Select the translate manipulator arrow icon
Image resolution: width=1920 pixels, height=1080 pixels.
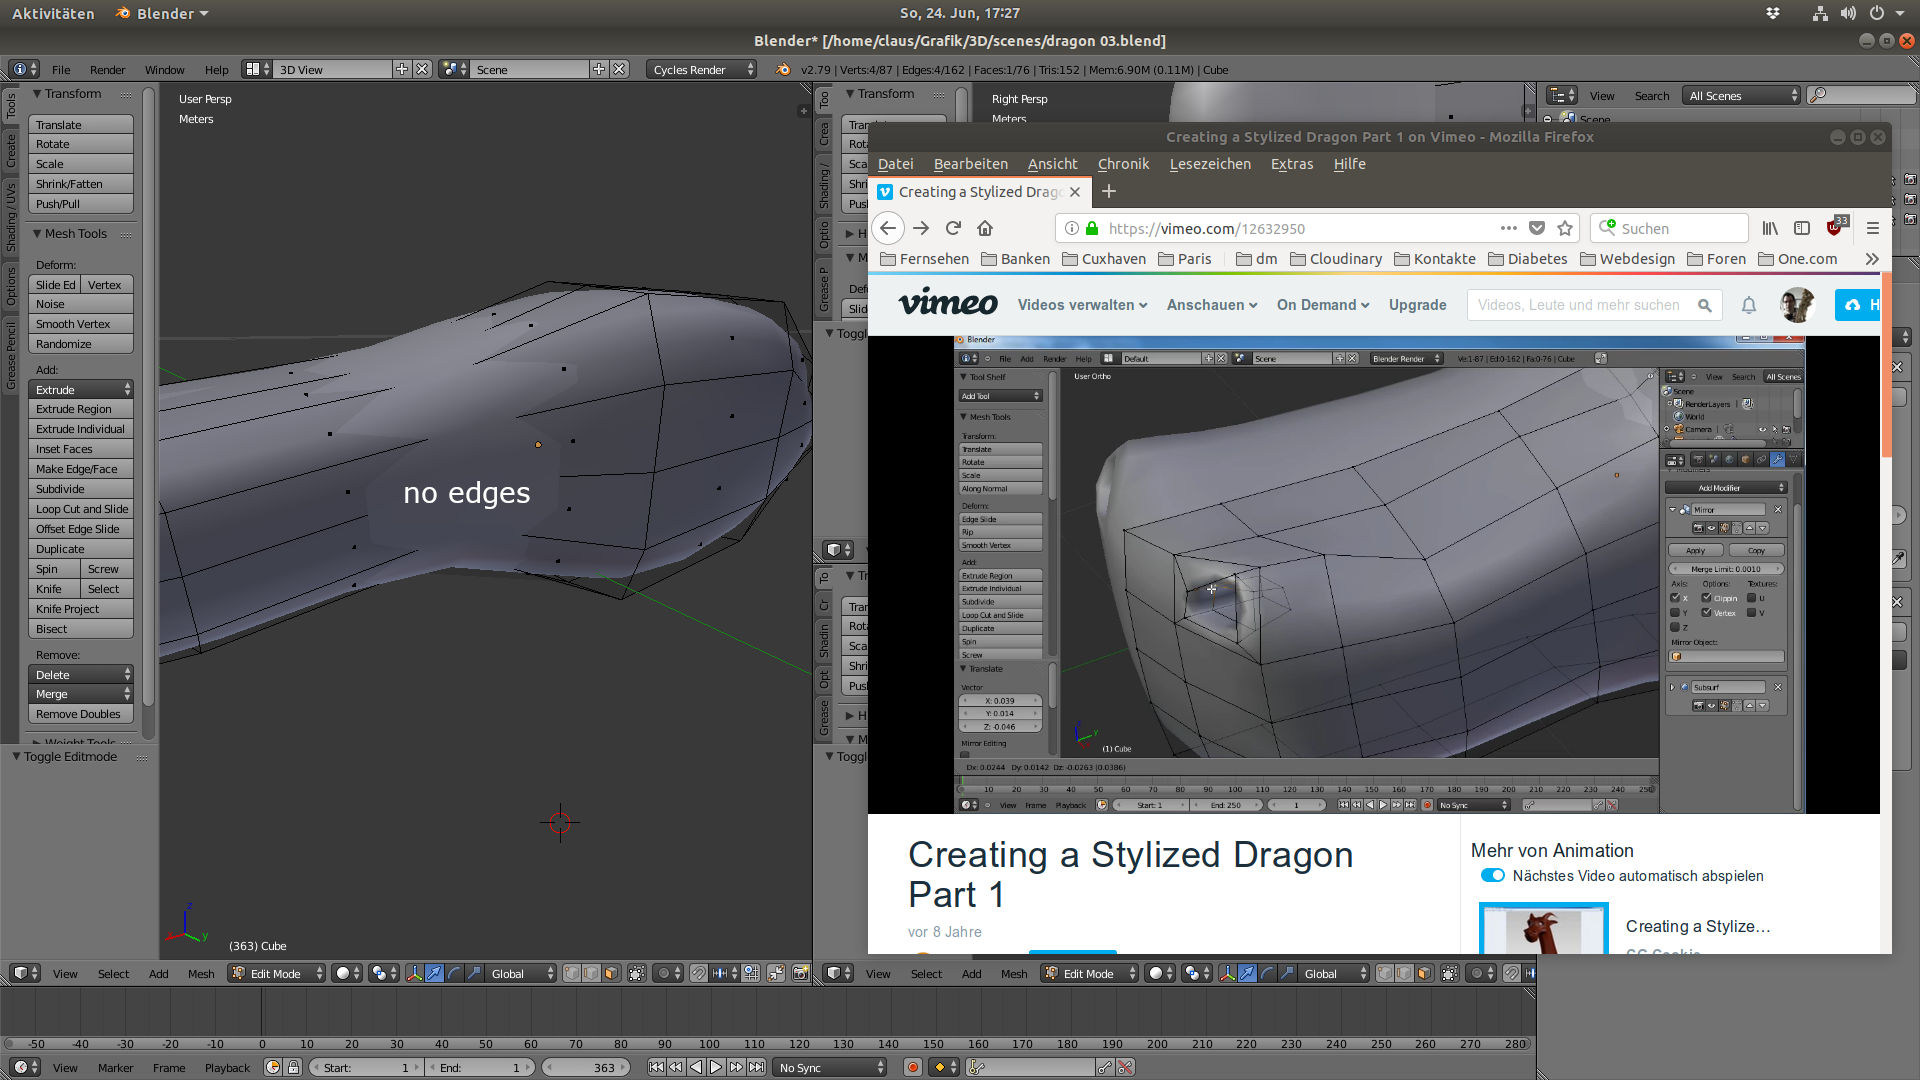tap(434, 973)
